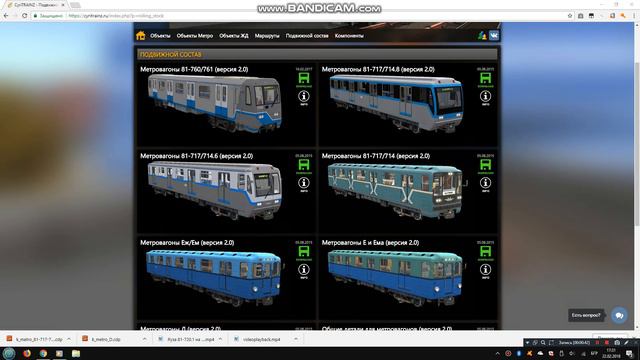Screen dimensions: 640x360
Task: Open the Метровагоны 81-717/714.6 (версия 2.0) title
Action: (197, 156)
